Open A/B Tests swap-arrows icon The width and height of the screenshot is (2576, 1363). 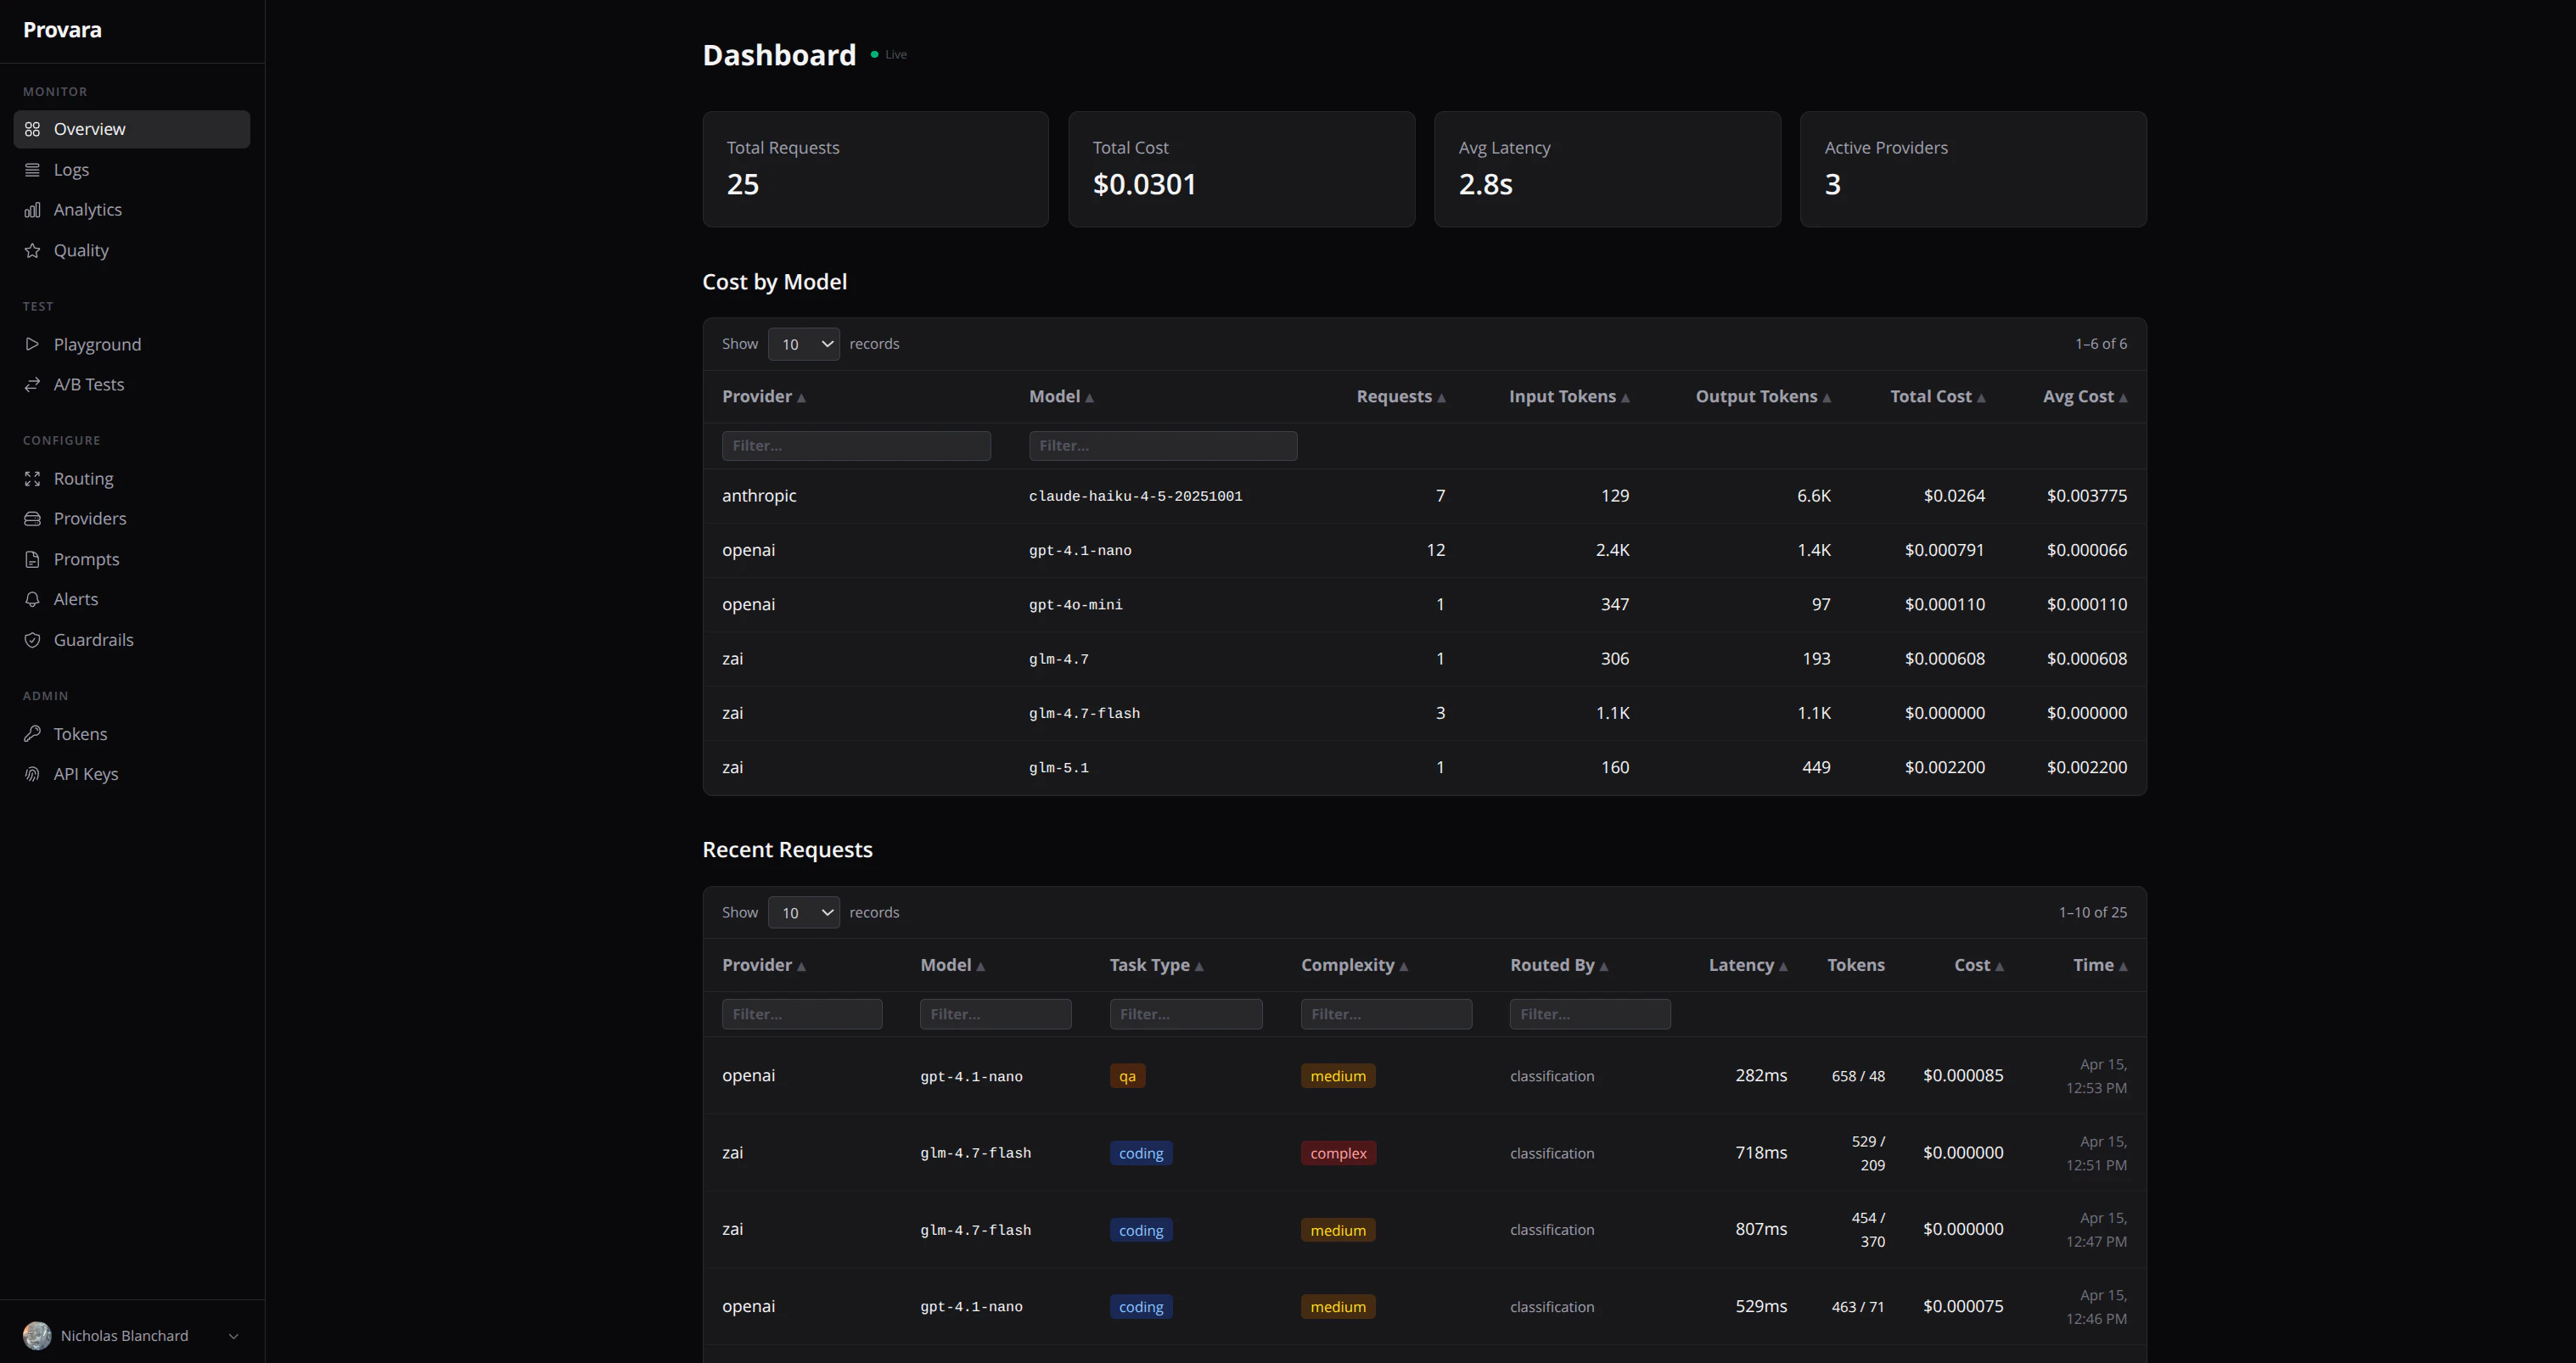[x=32, y=385]
